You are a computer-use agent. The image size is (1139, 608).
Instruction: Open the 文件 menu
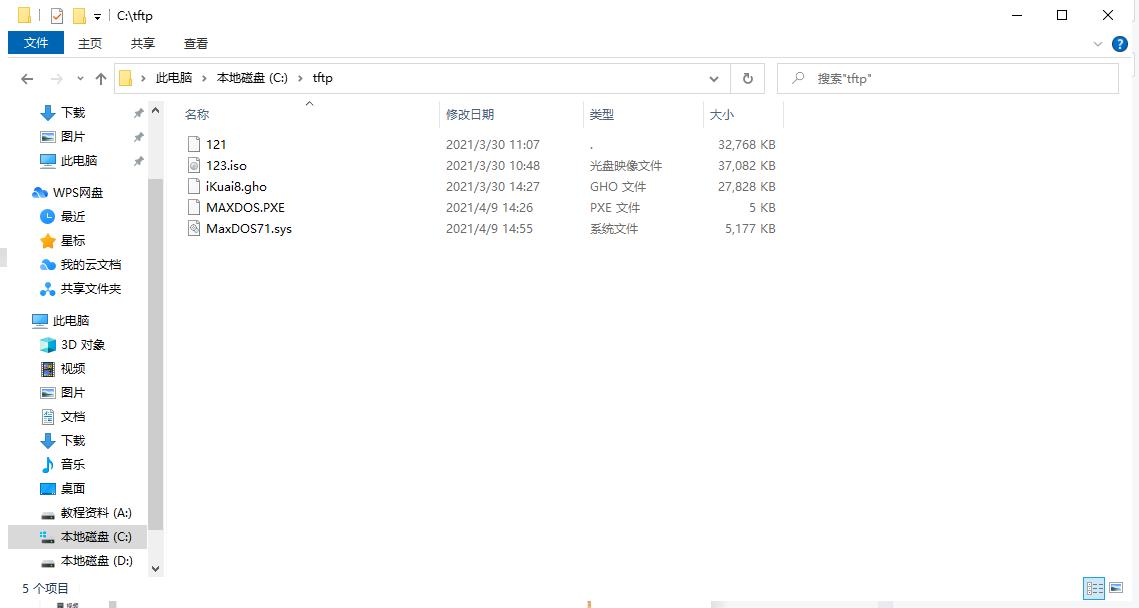click(x=35, y=43)
